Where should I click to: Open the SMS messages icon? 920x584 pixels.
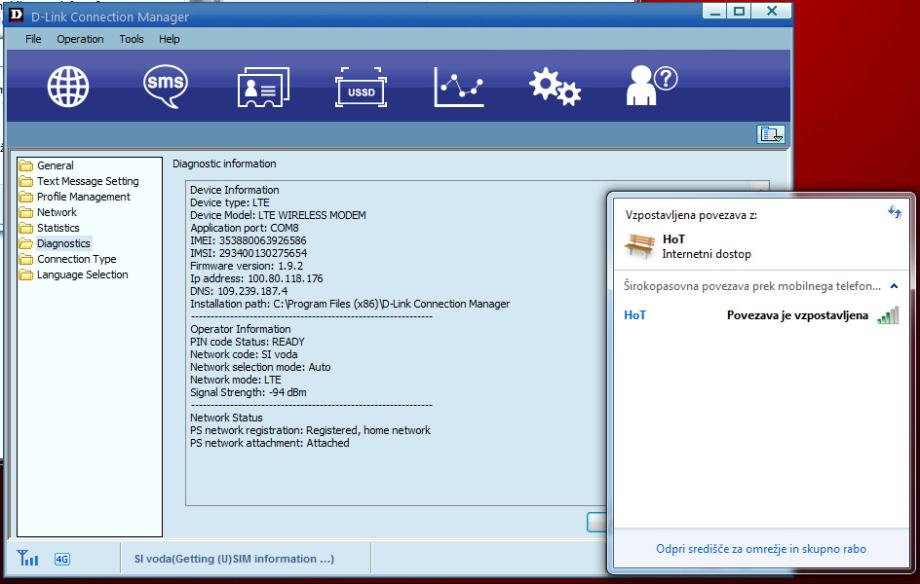pos(165,88)
